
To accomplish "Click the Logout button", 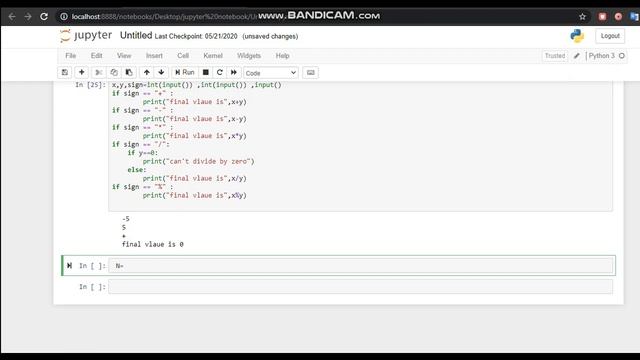I will (x=610, y=36).
